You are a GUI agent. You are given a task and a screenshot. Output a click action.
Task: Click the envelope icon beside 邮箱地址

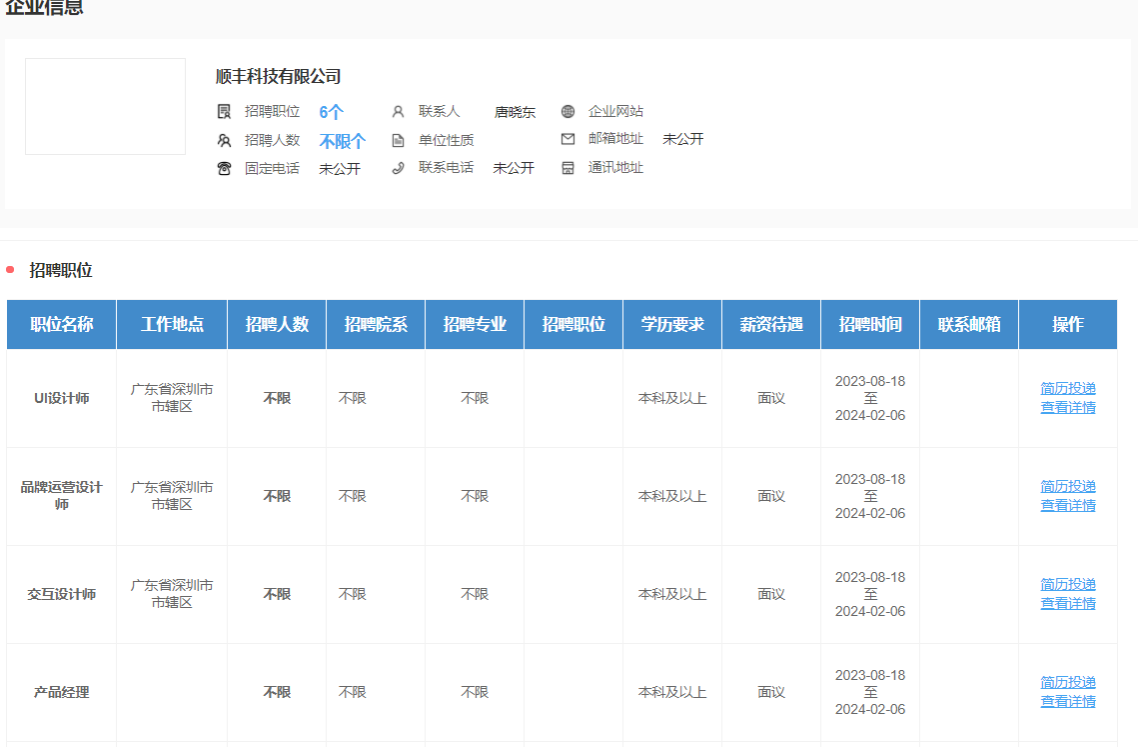[x=568, y=139]
